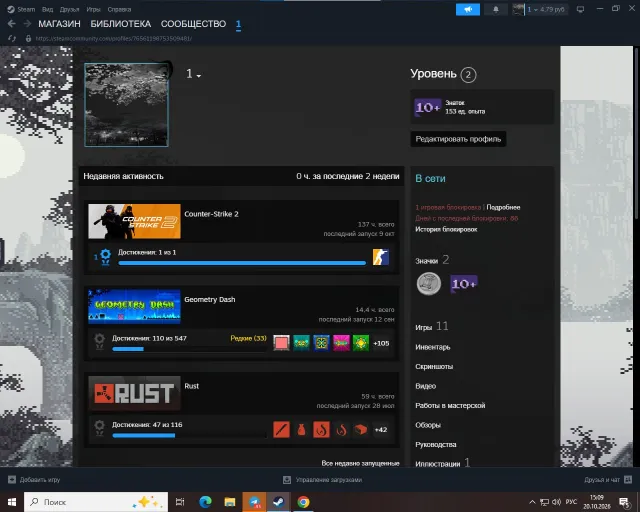Viewport: 640px width, 512px height.
Task: Open the Редкие (33) rare achievements link
Action: [x=248, y=338]
